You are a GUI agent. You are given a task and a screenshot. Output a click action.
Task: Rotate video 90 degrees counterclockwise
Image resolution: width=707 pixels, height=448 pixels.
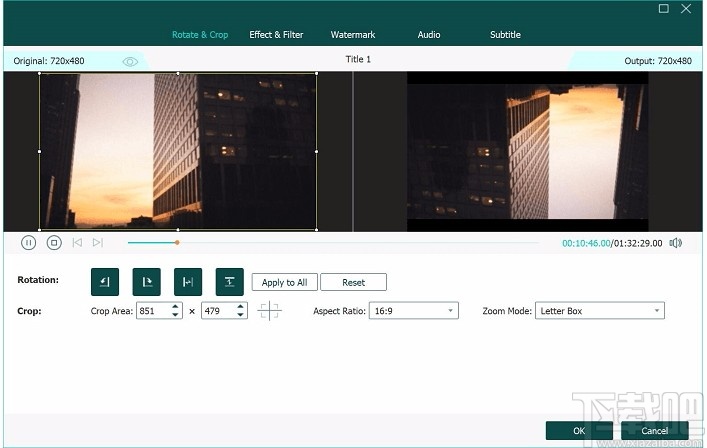(104, 282)
